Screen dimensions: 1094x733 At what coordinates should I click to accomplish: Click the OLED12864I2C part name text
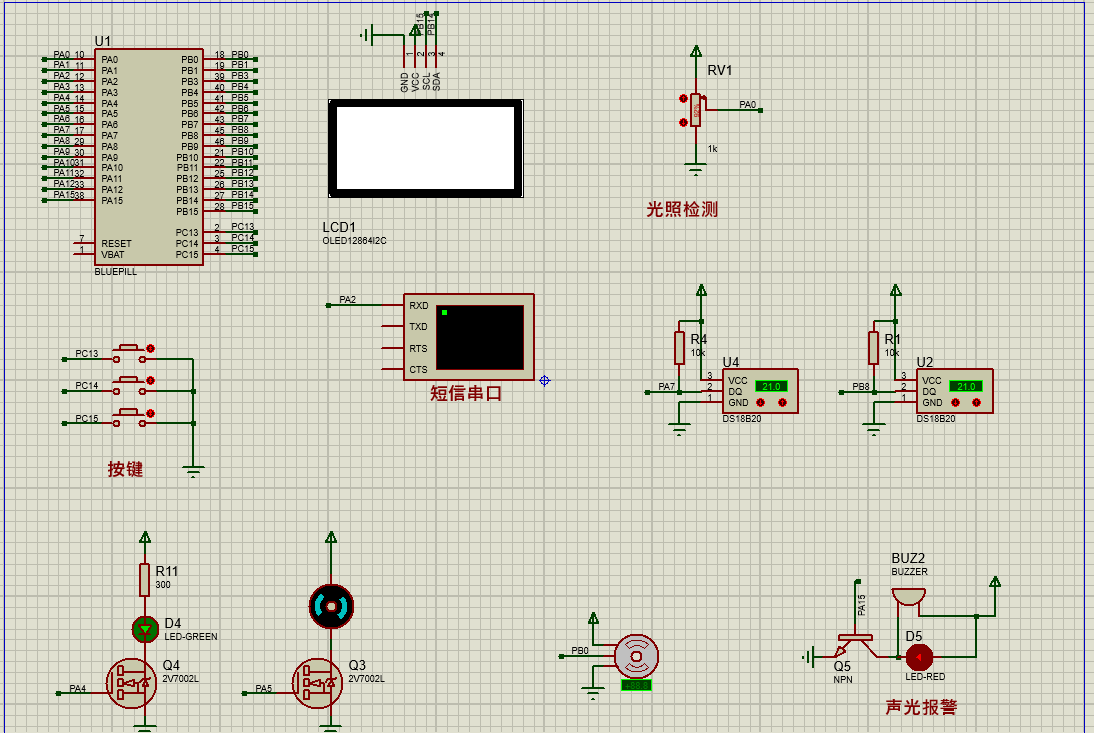click(354, 241)
